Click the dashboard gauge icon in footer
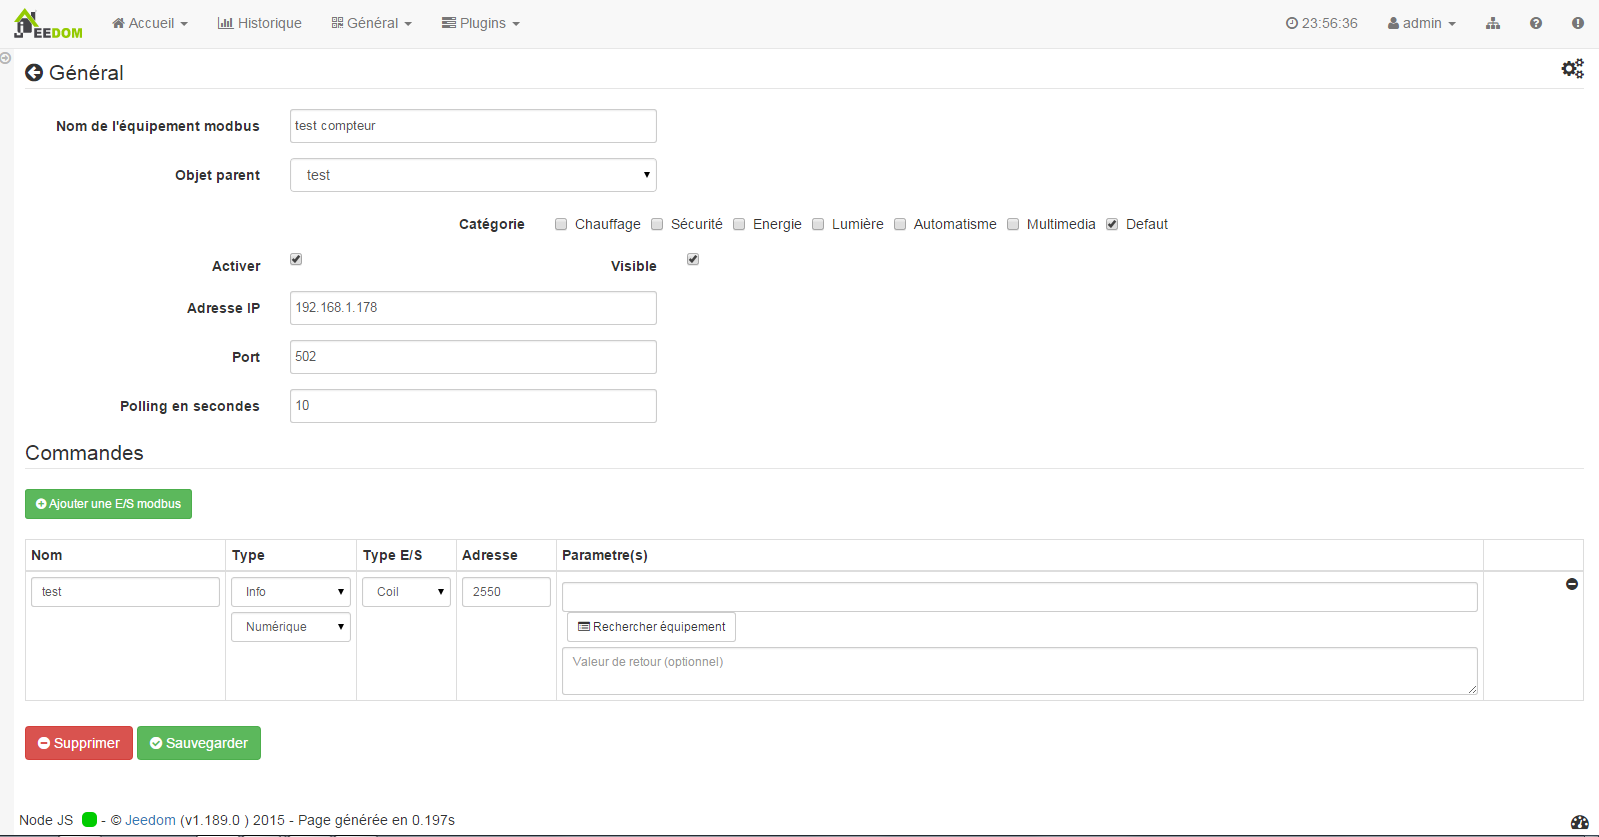The width and height of the screenshot is (1599, 837). pos(1579,822)
